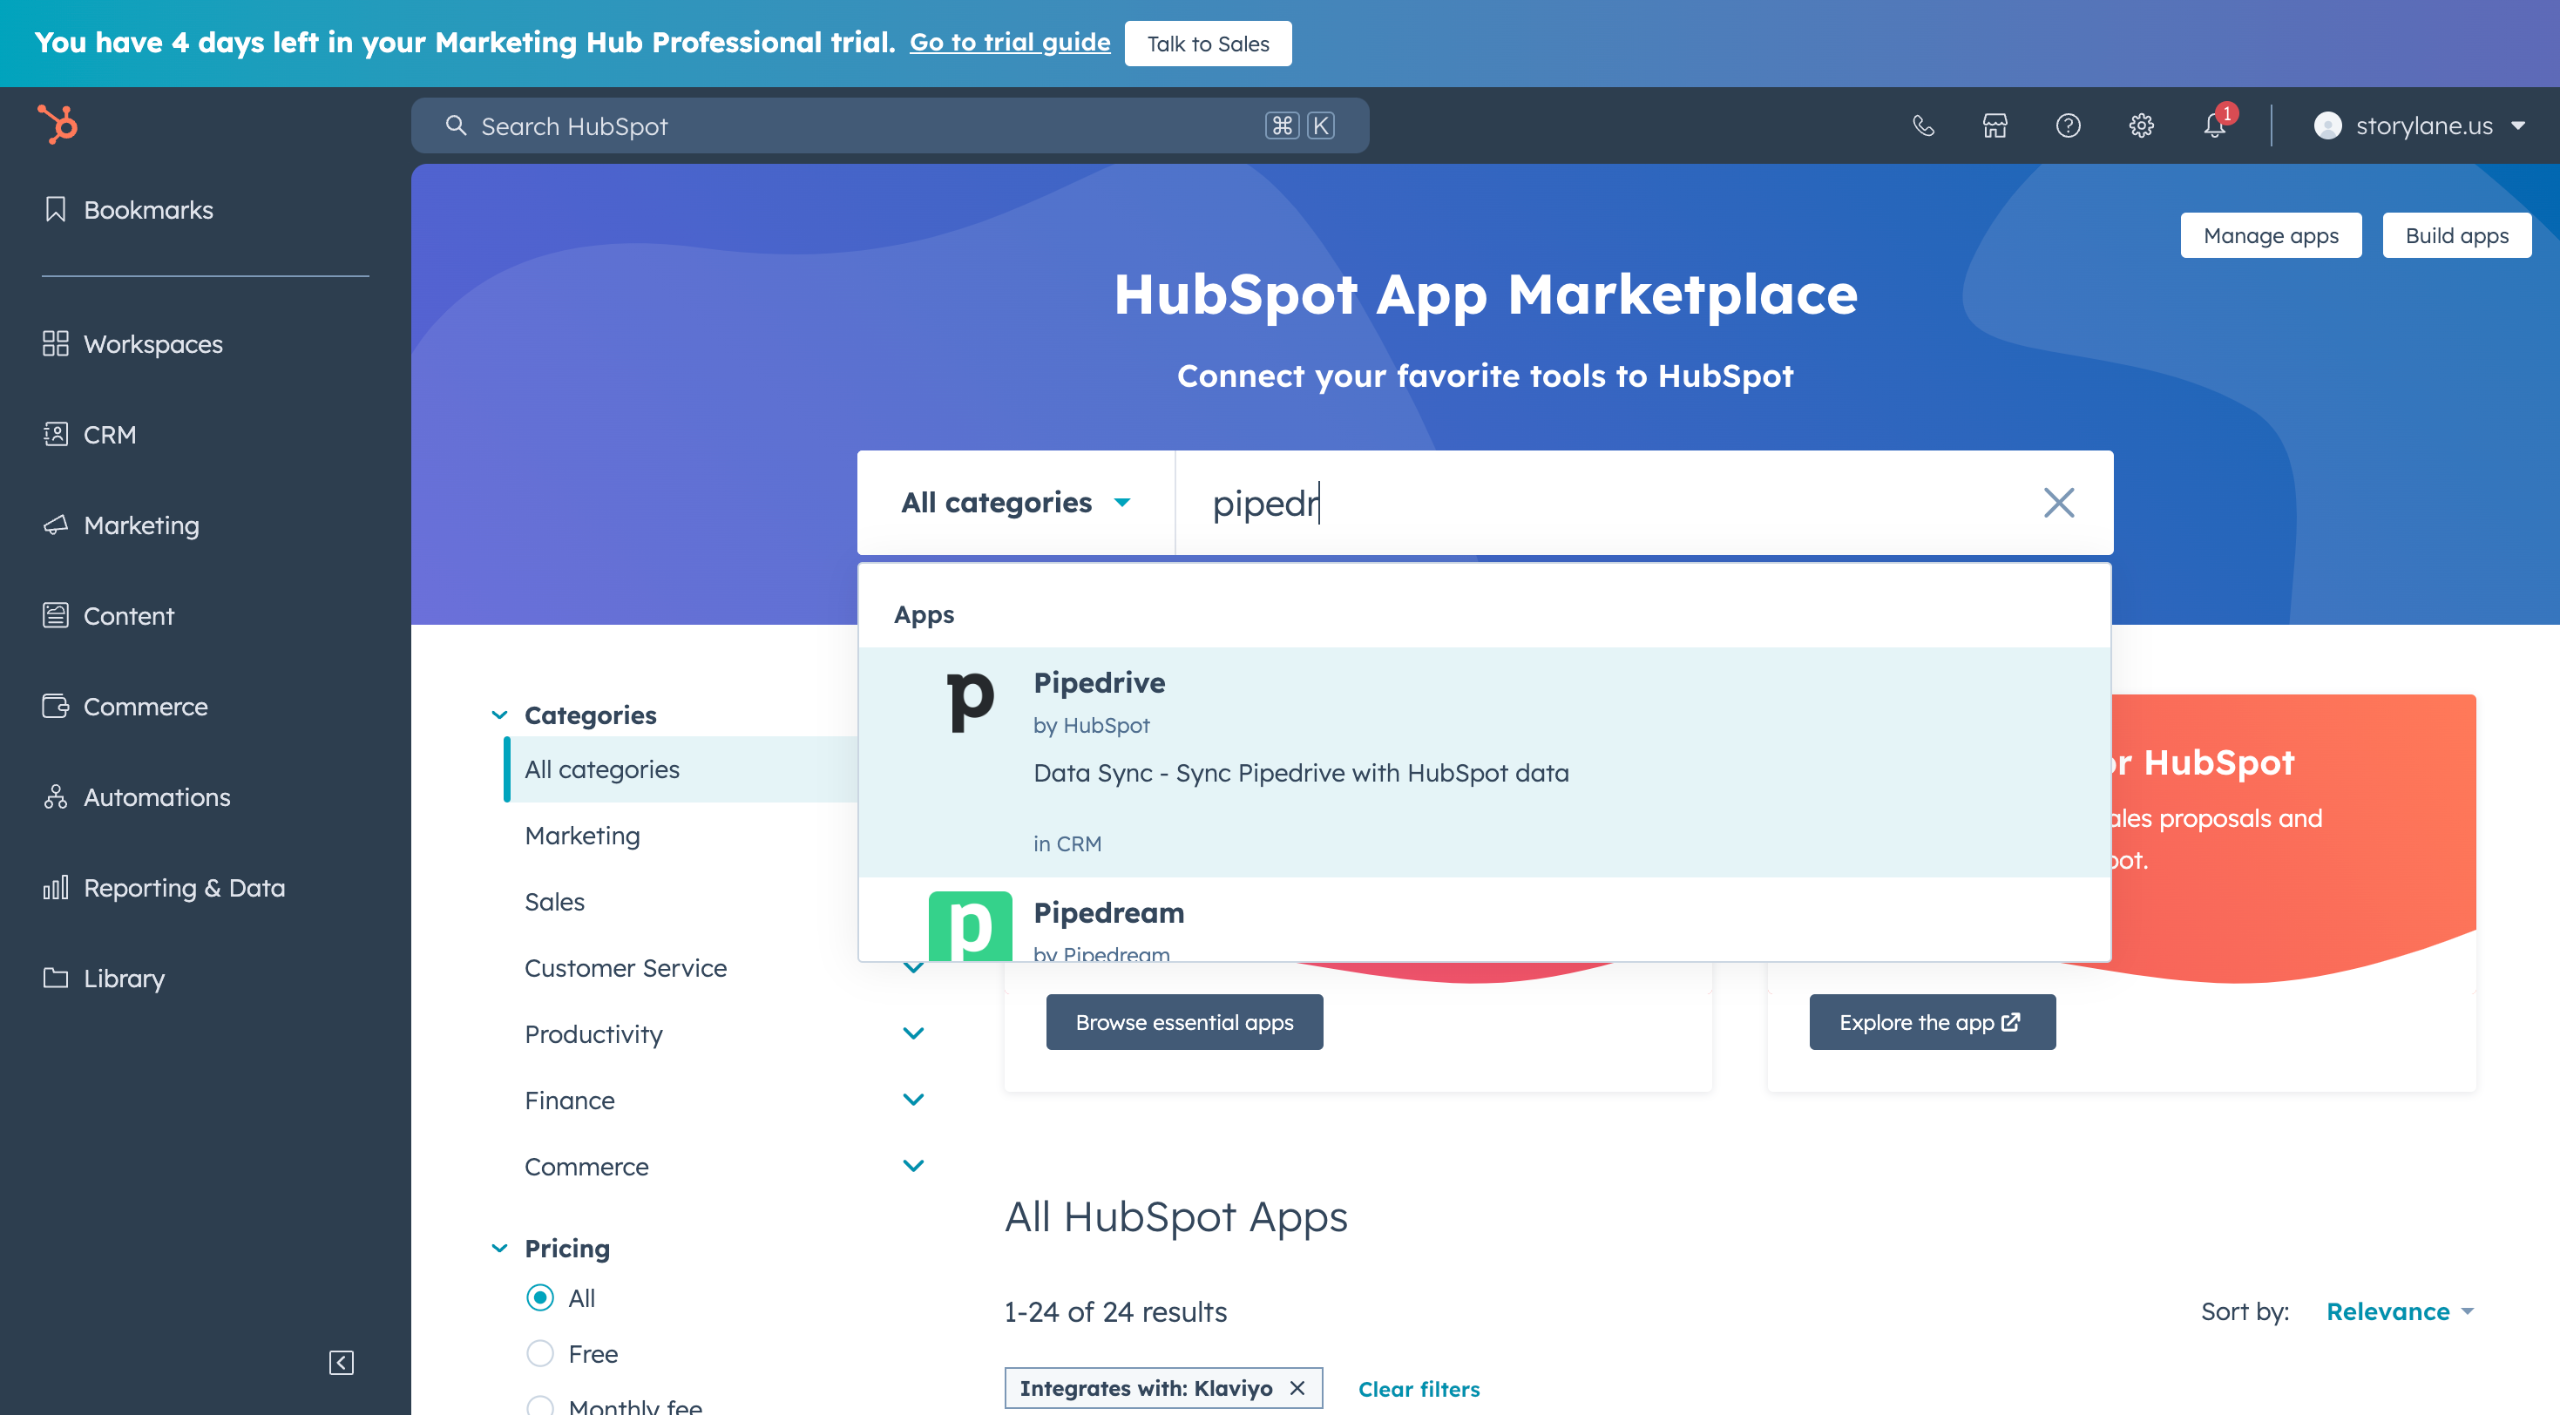Viewport: 2560px width, 1415px height.
Task: Select the Monthly fee pricing option
Action: [540, 1405]
